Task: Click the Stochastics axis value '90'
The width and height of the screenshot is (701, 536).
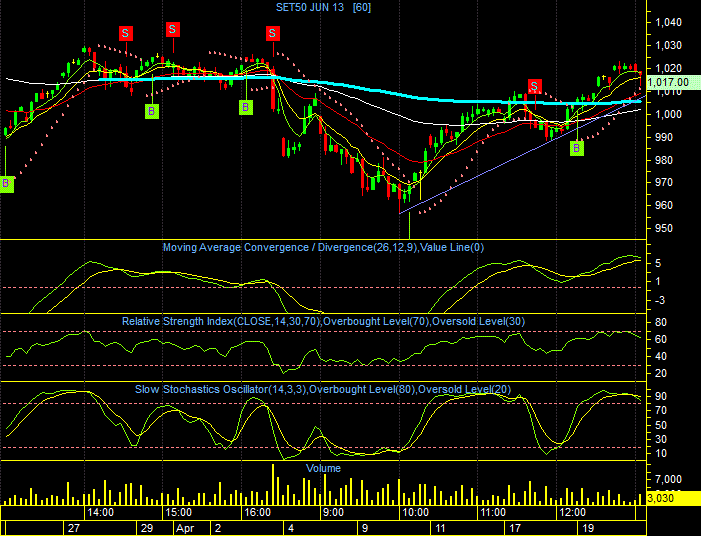Action: coord(661,396)
